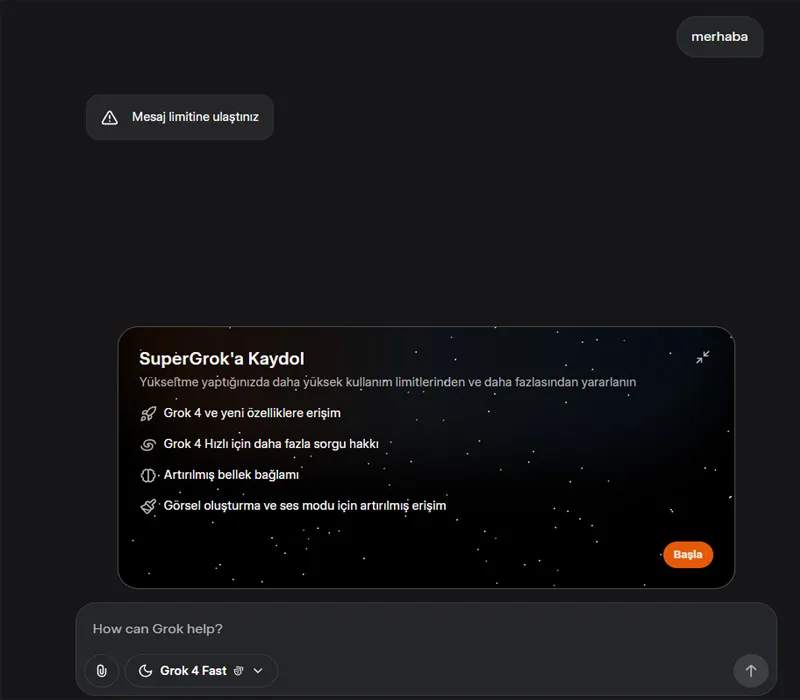Click the paintbrush icon for image generation
The image size is (800, 700).
click(148, 506)
